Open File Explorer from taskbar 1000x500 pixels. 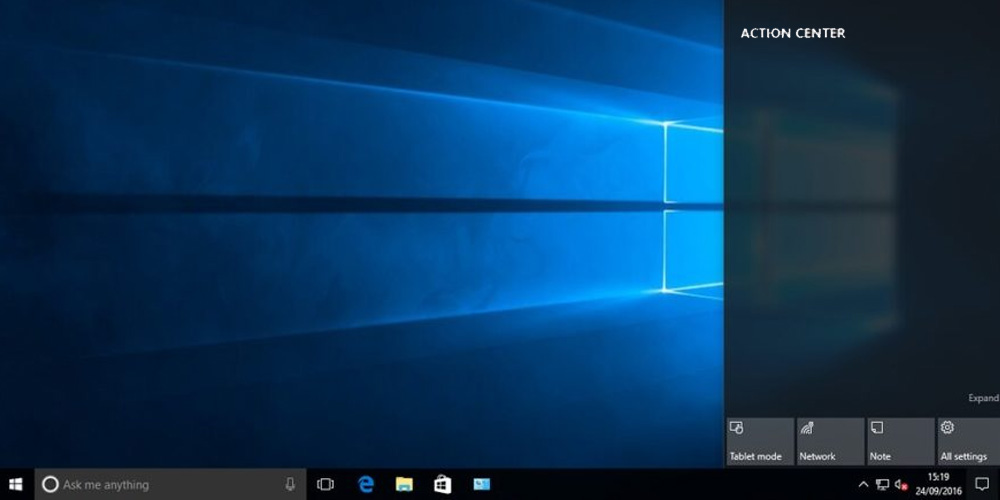[404, 485]
